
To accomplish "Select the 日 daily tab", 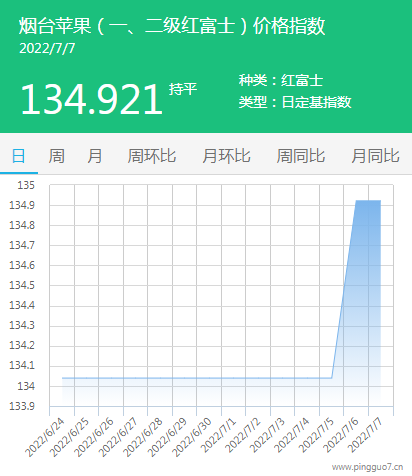I will point(18,156).
